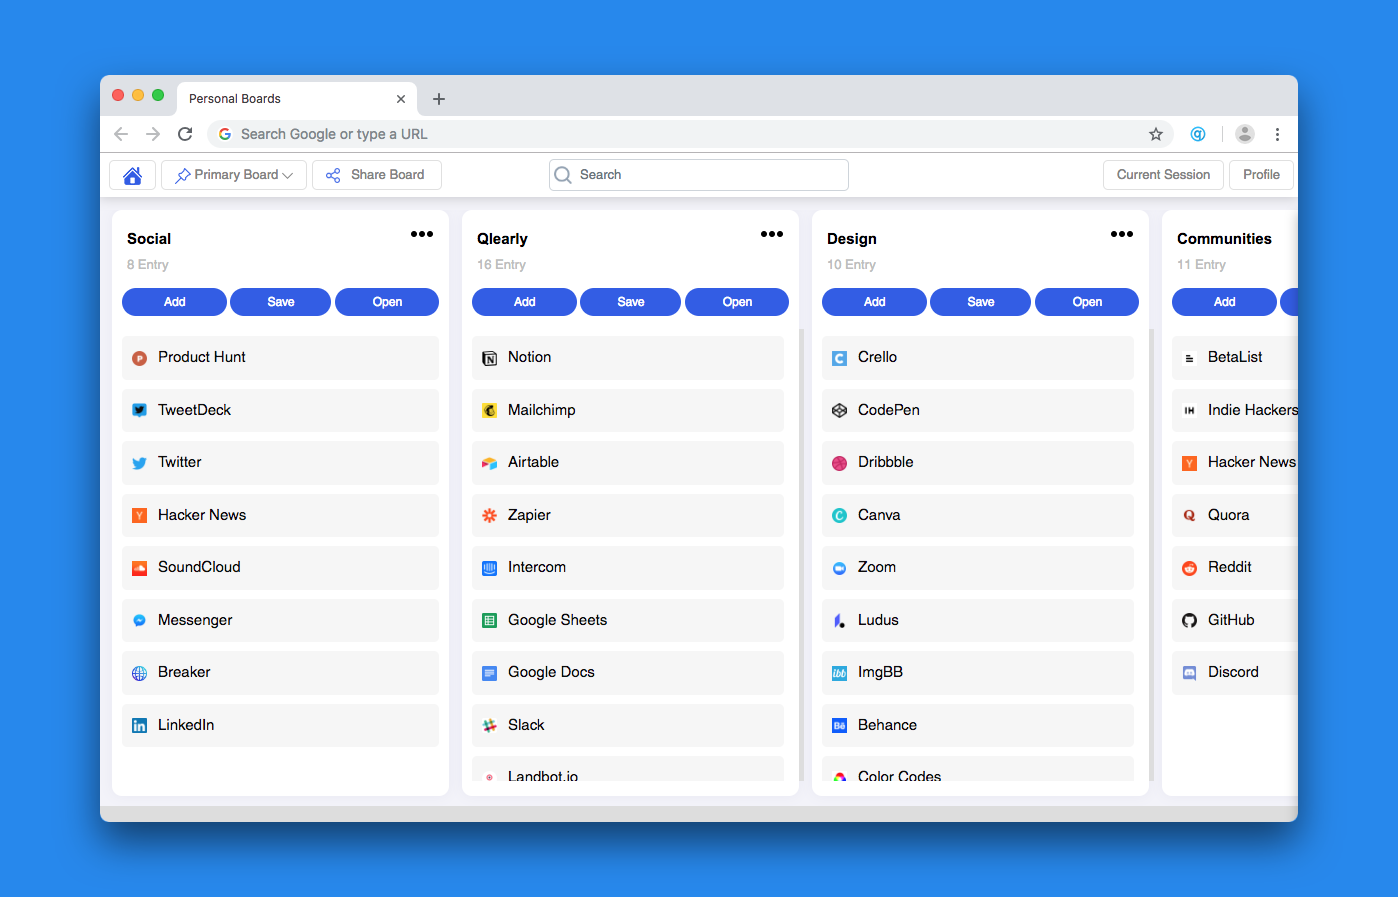Viewport: 1398px width, 897px height.
Task: Click the blue @ extension icon
Action: 1198,134
